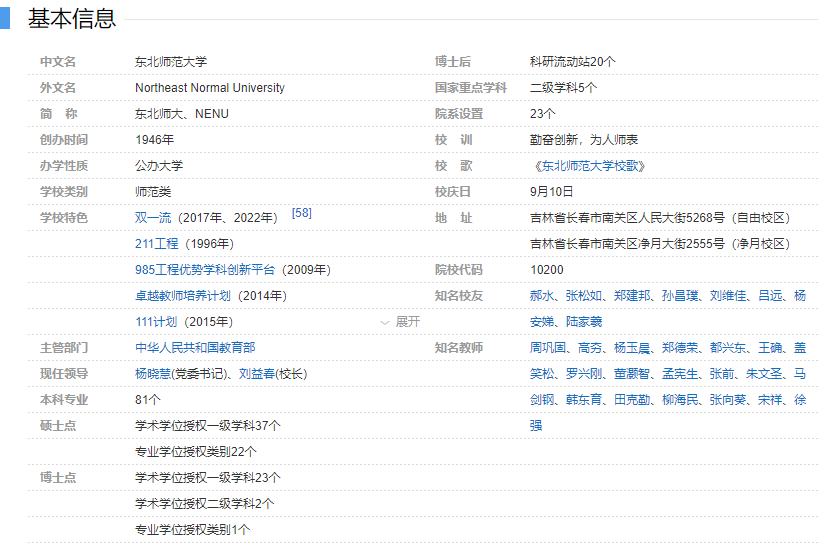Open the 111计划 link

[156, 322]
